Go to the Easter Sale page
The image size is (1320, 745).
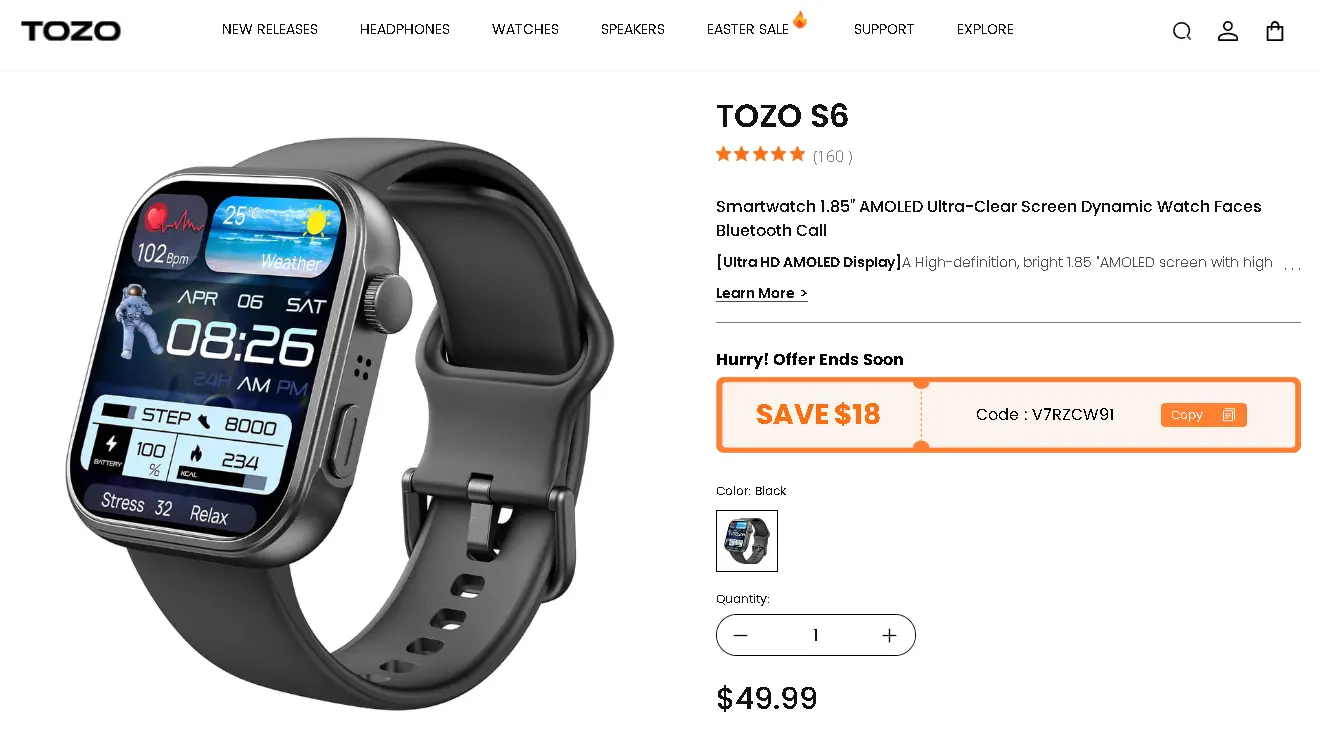coord(748,29)
